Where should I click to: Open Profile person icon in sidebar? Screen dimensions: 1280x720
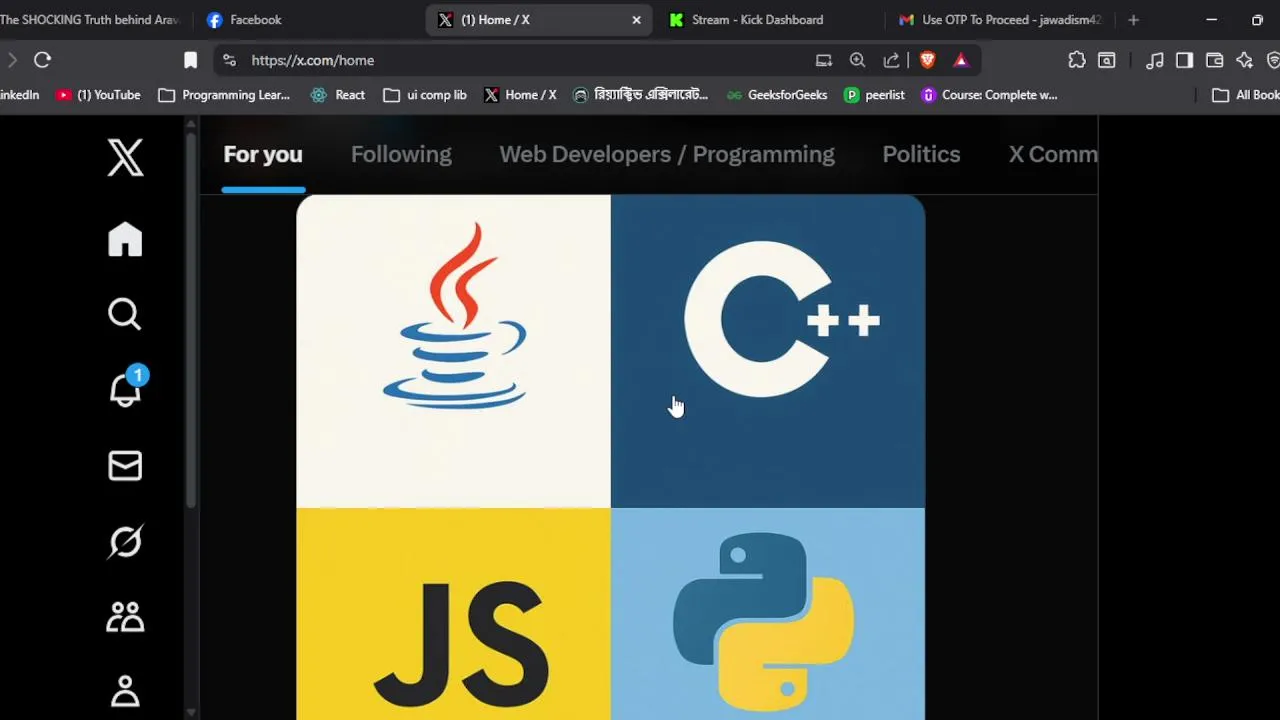[x=125, y=691]
